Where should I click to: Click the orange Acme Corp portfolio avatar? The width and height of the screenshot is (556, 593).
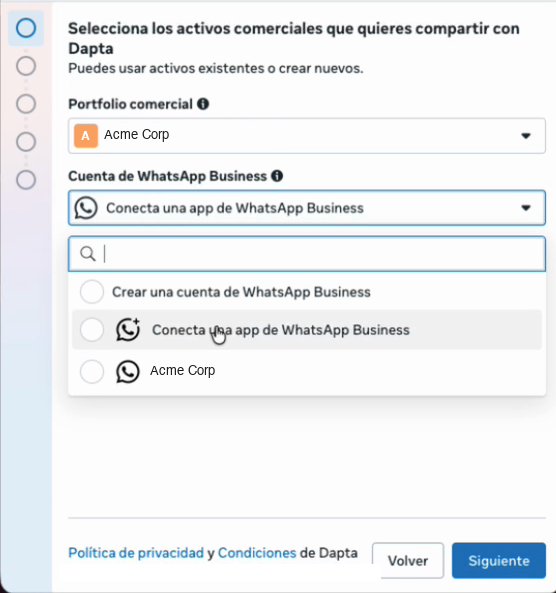coord(86,135)
